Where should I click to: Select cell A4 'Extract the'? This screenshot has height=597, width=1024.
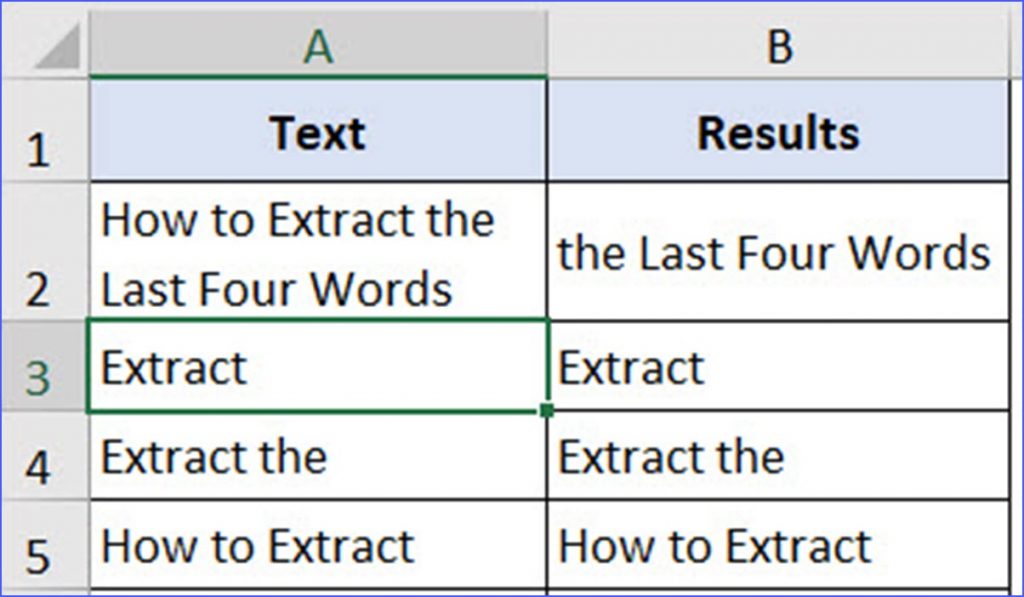pyautogui.click(x=318, y=456)
